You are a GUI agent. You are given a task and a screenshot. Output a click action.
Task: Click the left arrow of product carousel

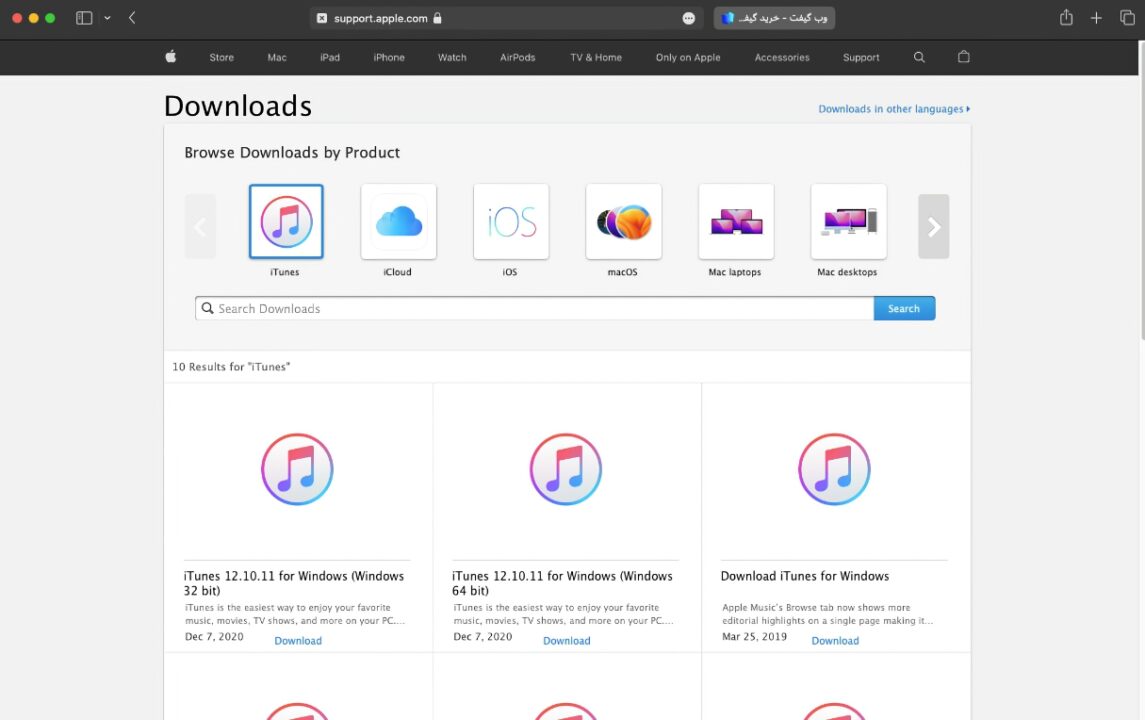click(200, 226)
